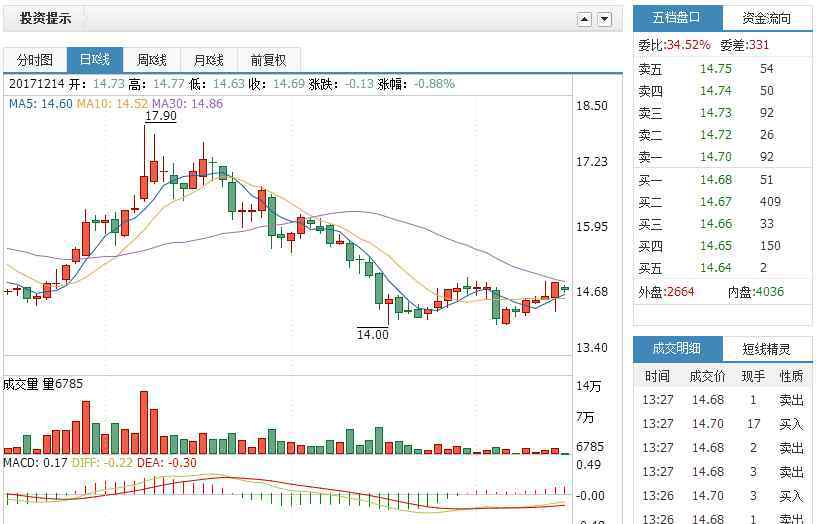Select the 成交明细 tab
The height and width of the screenshot is (524, 816).
pos(677,349)
